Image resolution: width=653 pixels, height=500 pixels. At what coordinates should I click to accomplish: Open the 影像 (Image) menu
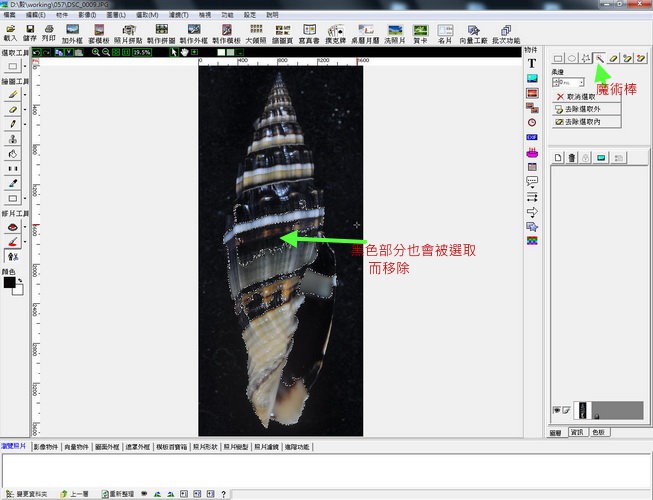tap(90, 16)
